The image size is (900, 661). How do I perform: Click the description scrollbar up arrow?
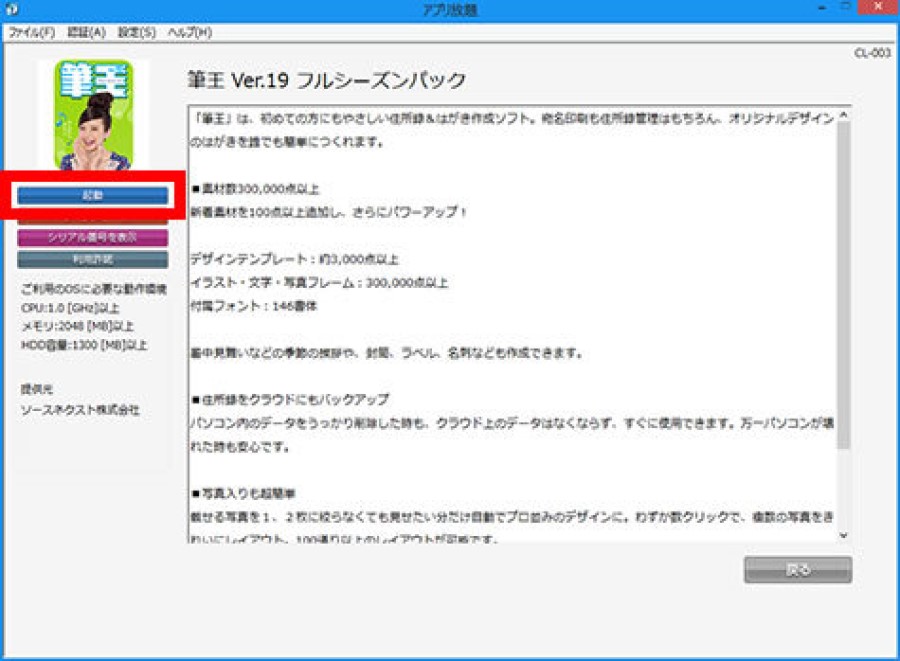(843, 115)
